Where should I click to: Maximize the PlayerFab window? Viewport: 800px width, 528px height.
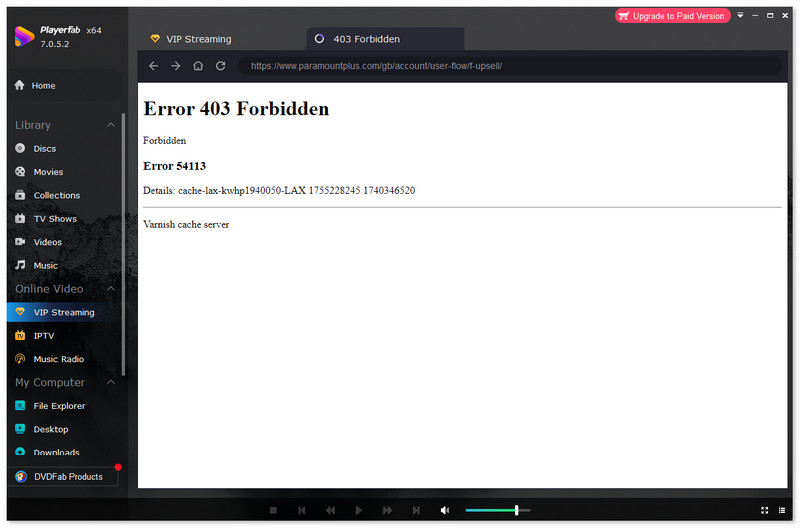pos(770,15)
